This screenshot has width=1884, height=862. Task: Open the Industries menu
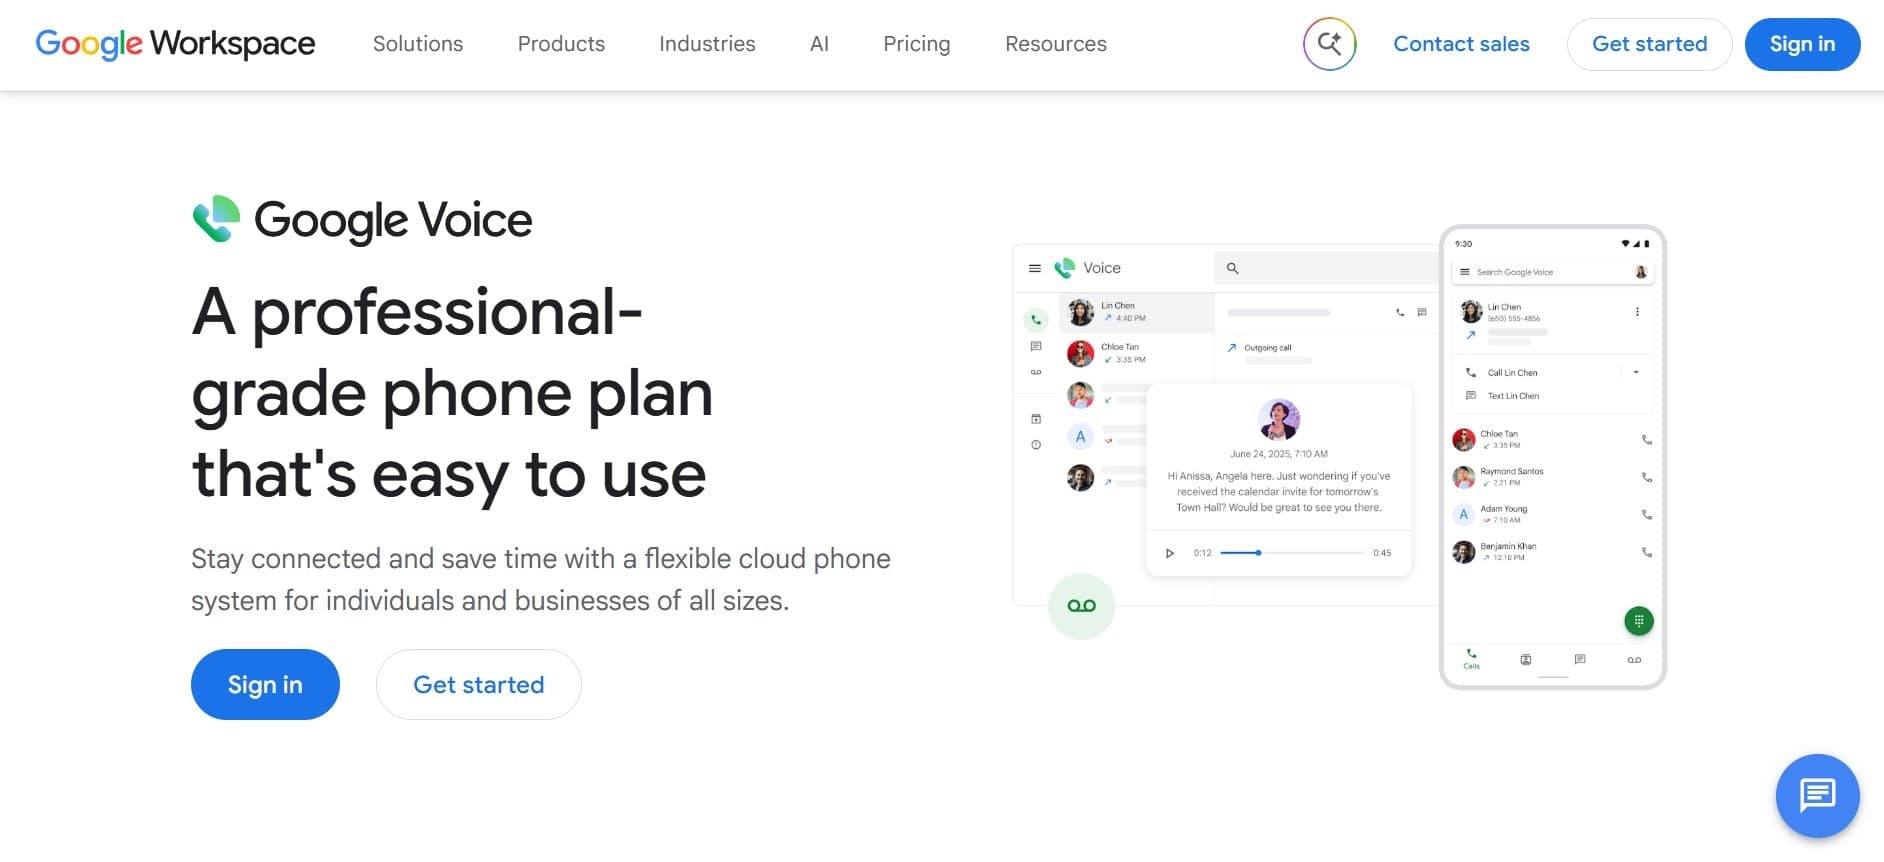point(707,44)
